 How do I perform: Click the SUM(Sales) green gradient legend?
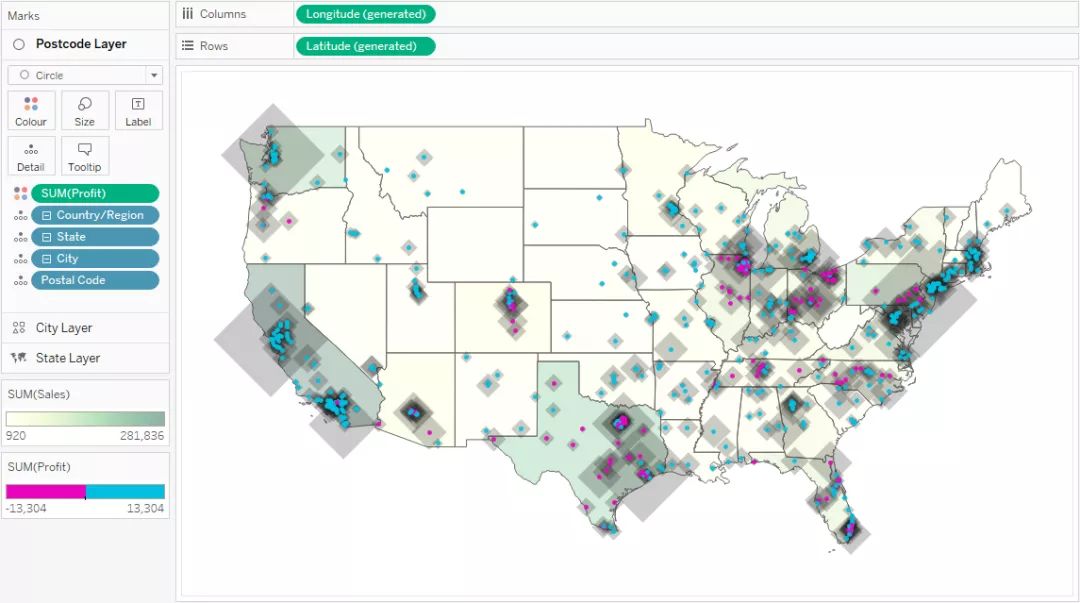point(85,419)
